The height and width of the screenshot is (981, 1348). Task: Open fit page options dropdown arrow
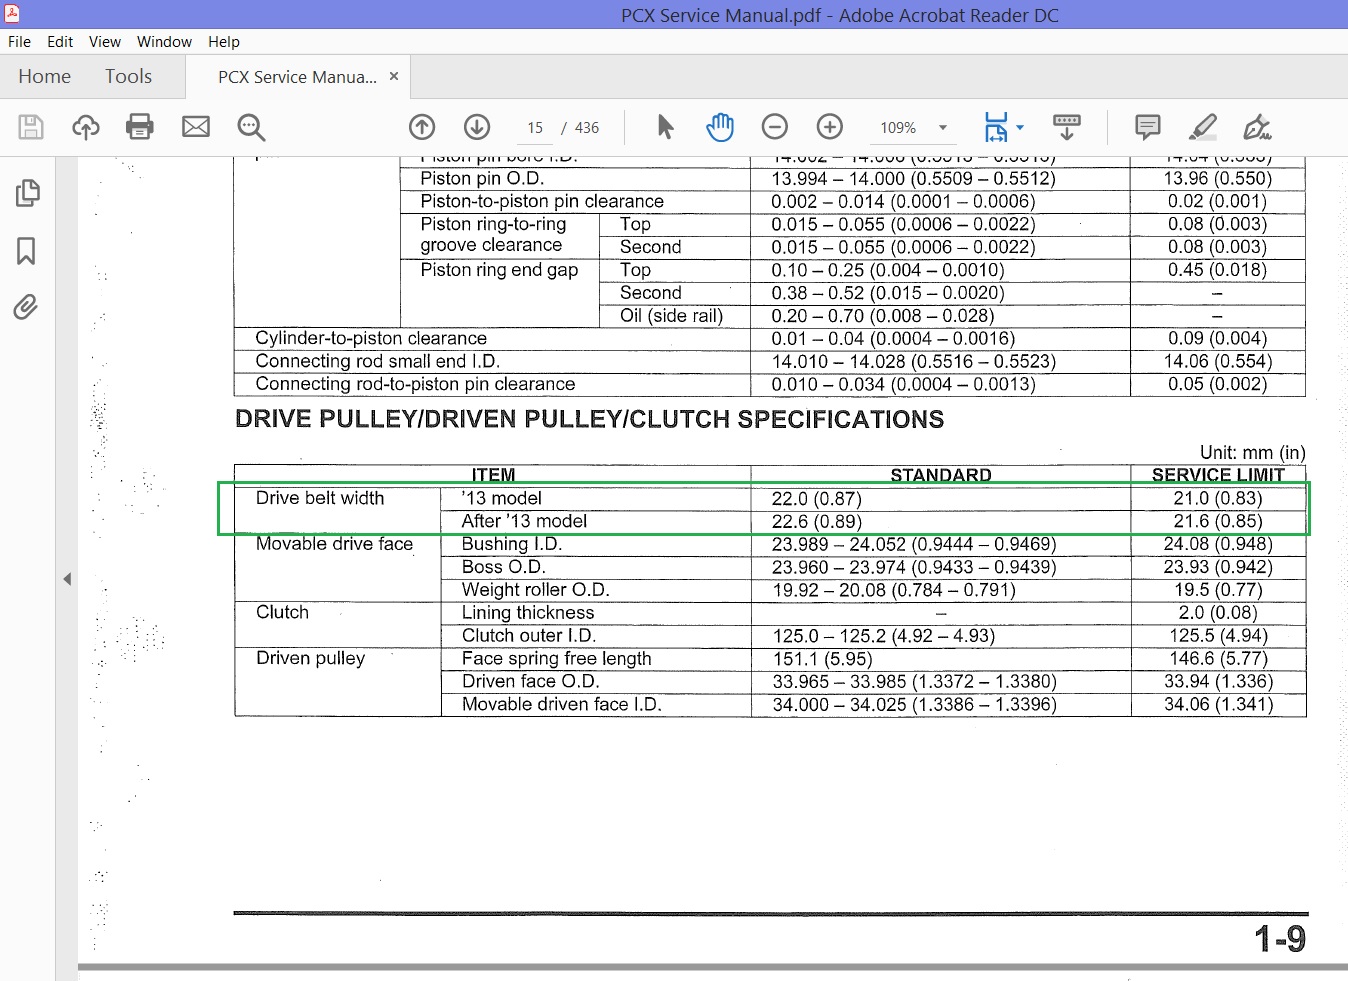1020,127
